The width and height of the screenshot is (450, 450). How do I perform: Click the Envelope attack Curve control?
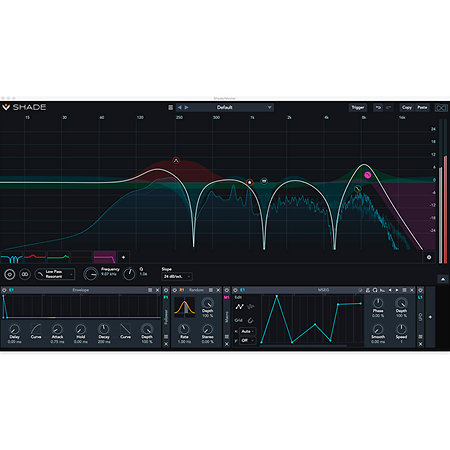(x=36, y=329)
